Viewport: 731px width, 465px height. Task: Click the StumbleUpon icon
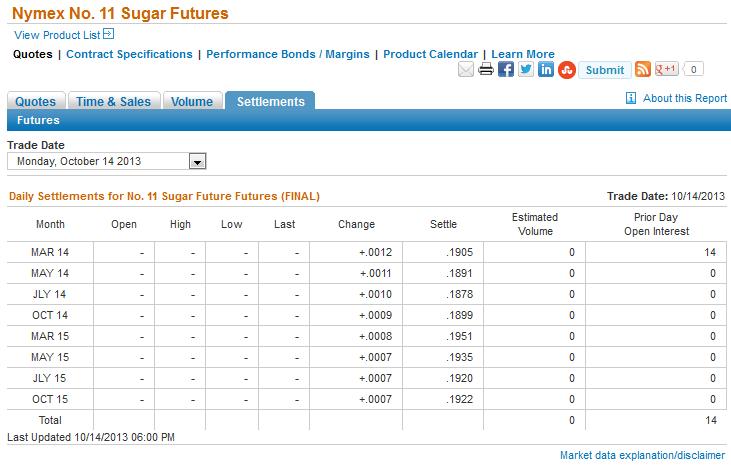tap(567, 70)
